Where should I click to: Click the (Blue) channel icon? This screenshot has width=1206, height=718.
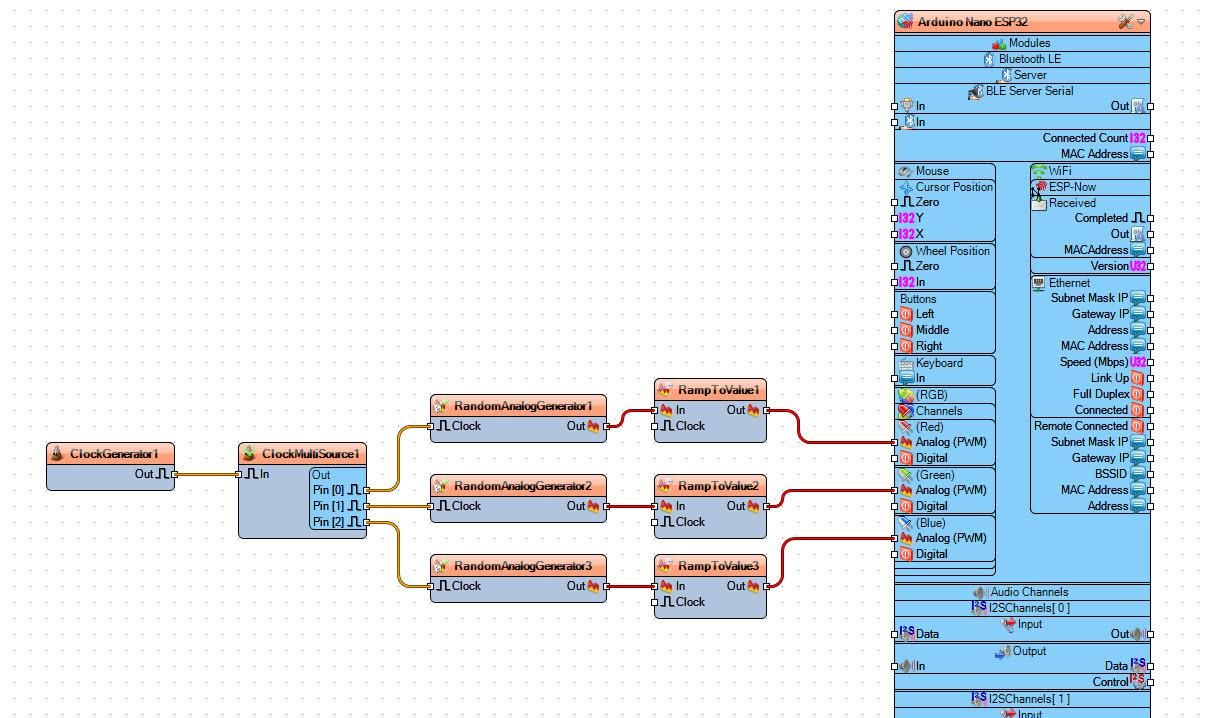coord(906,523)
